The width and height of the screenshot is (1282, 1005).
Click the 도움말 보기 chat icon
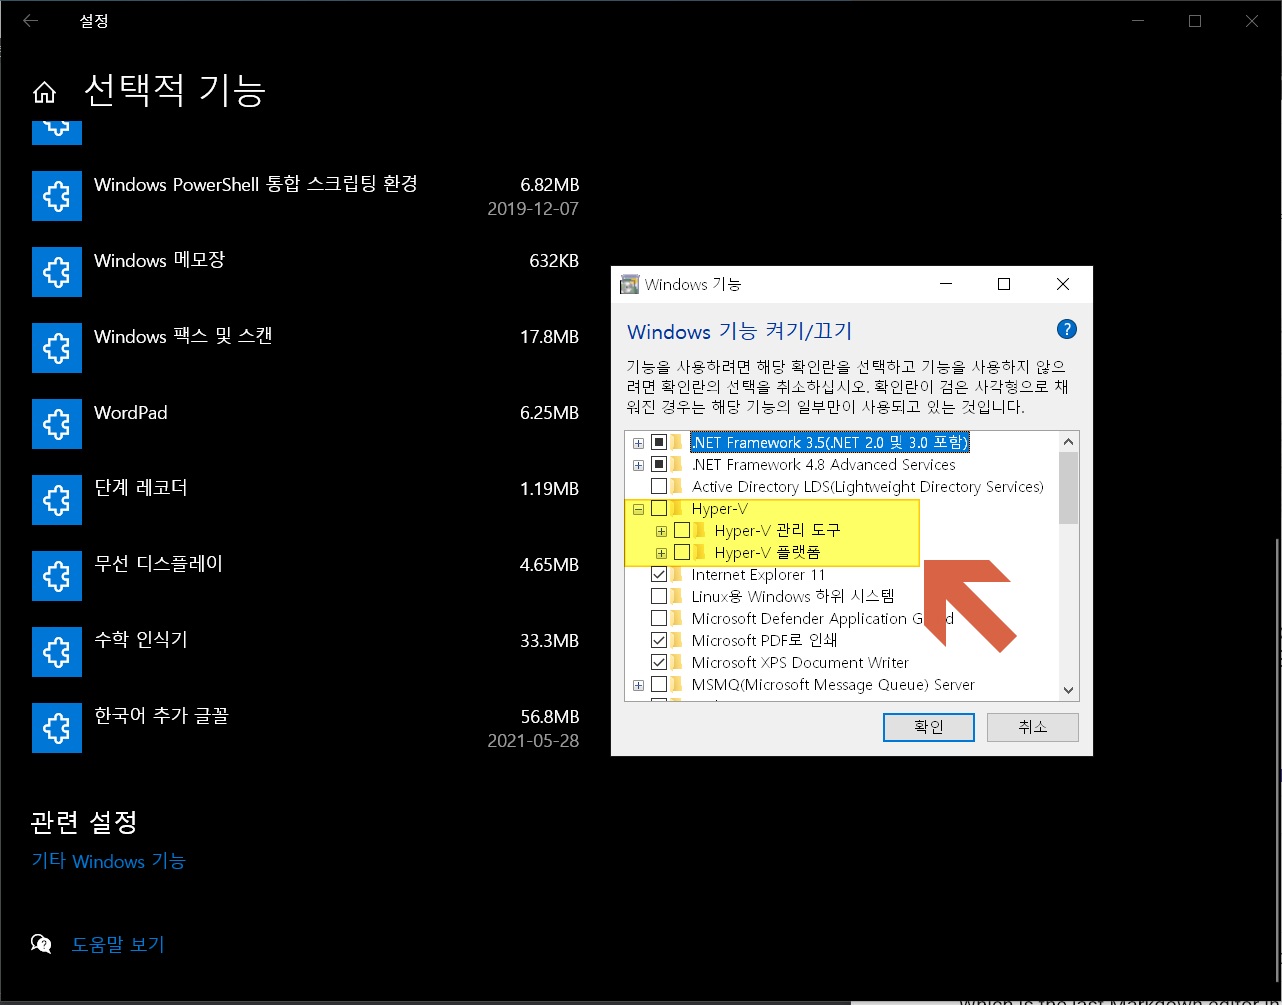coord(41,943)
